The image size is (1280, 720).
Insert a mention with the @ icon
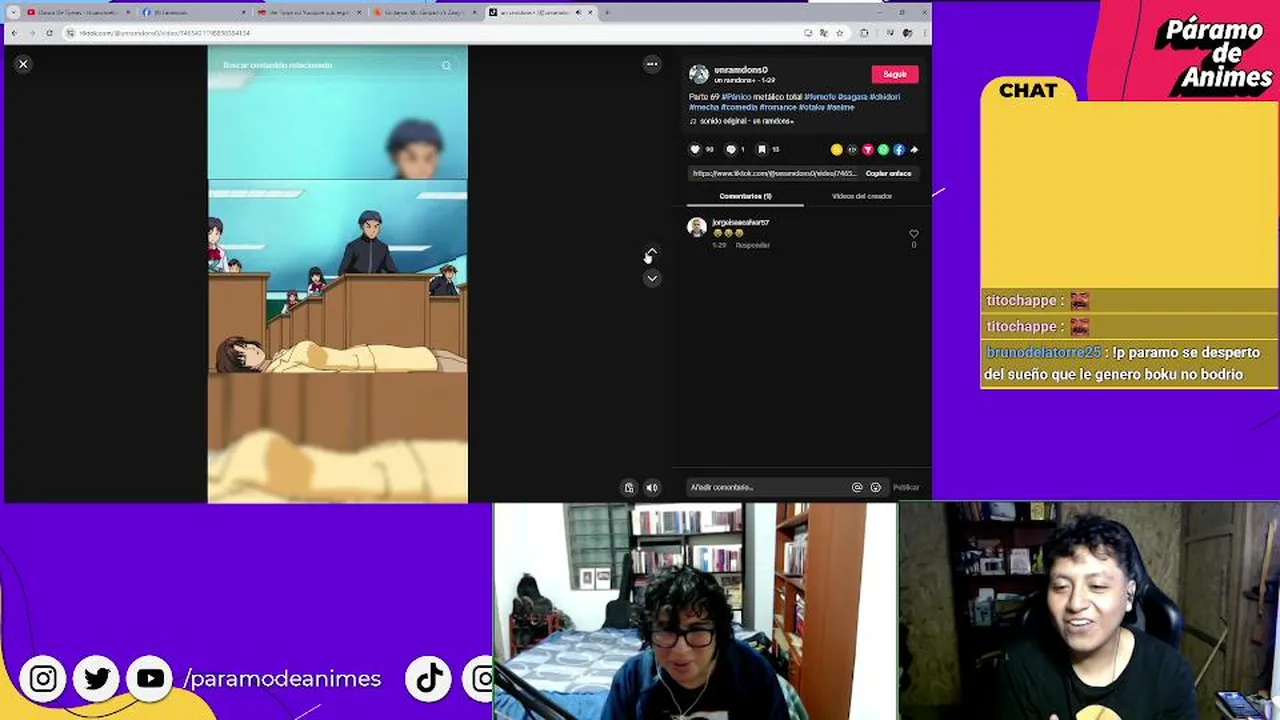tap(857, 488)
